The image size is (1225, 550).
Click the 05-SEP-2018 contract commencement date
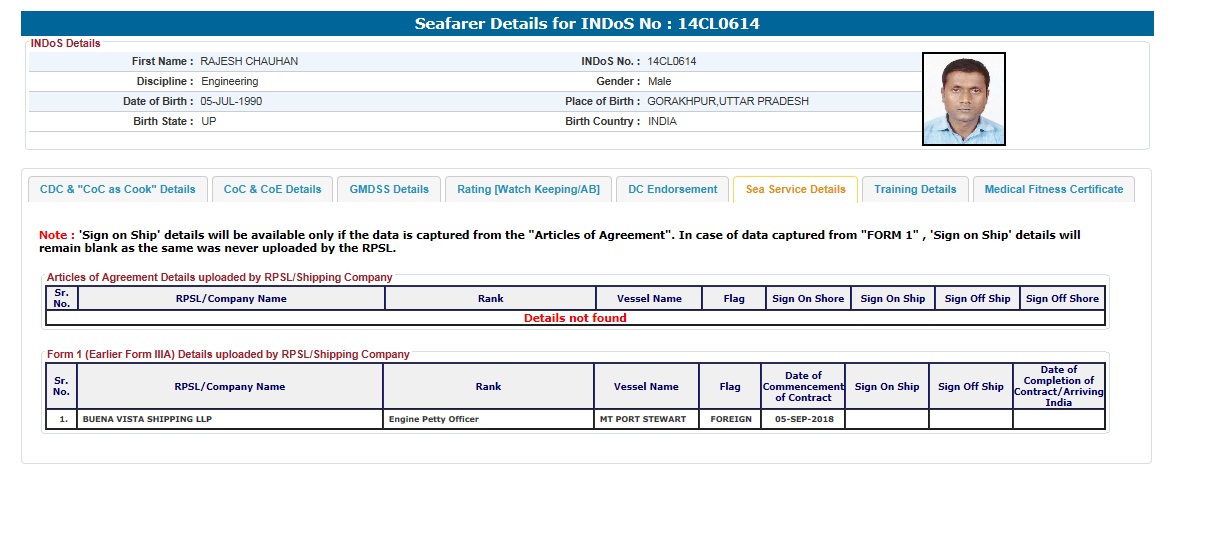click(803, 419)
